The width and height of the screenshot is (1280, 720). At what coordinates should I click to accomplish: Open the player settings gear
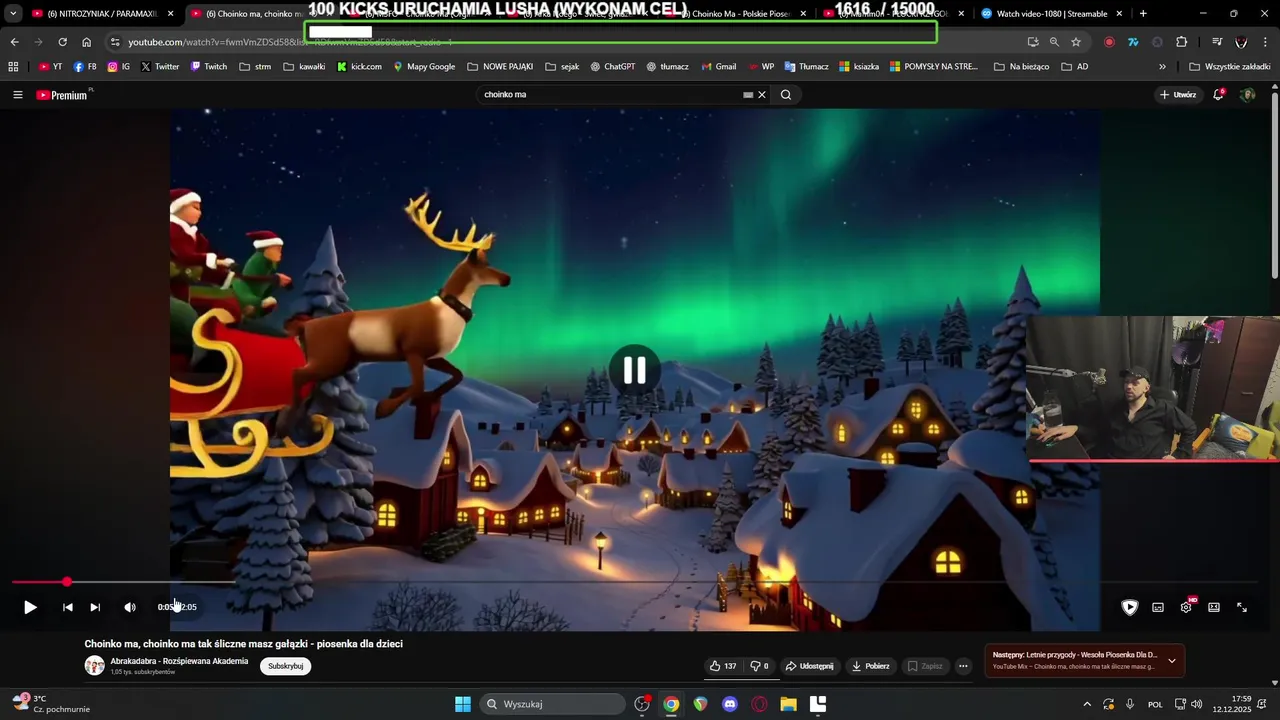tap(1186, 607)
